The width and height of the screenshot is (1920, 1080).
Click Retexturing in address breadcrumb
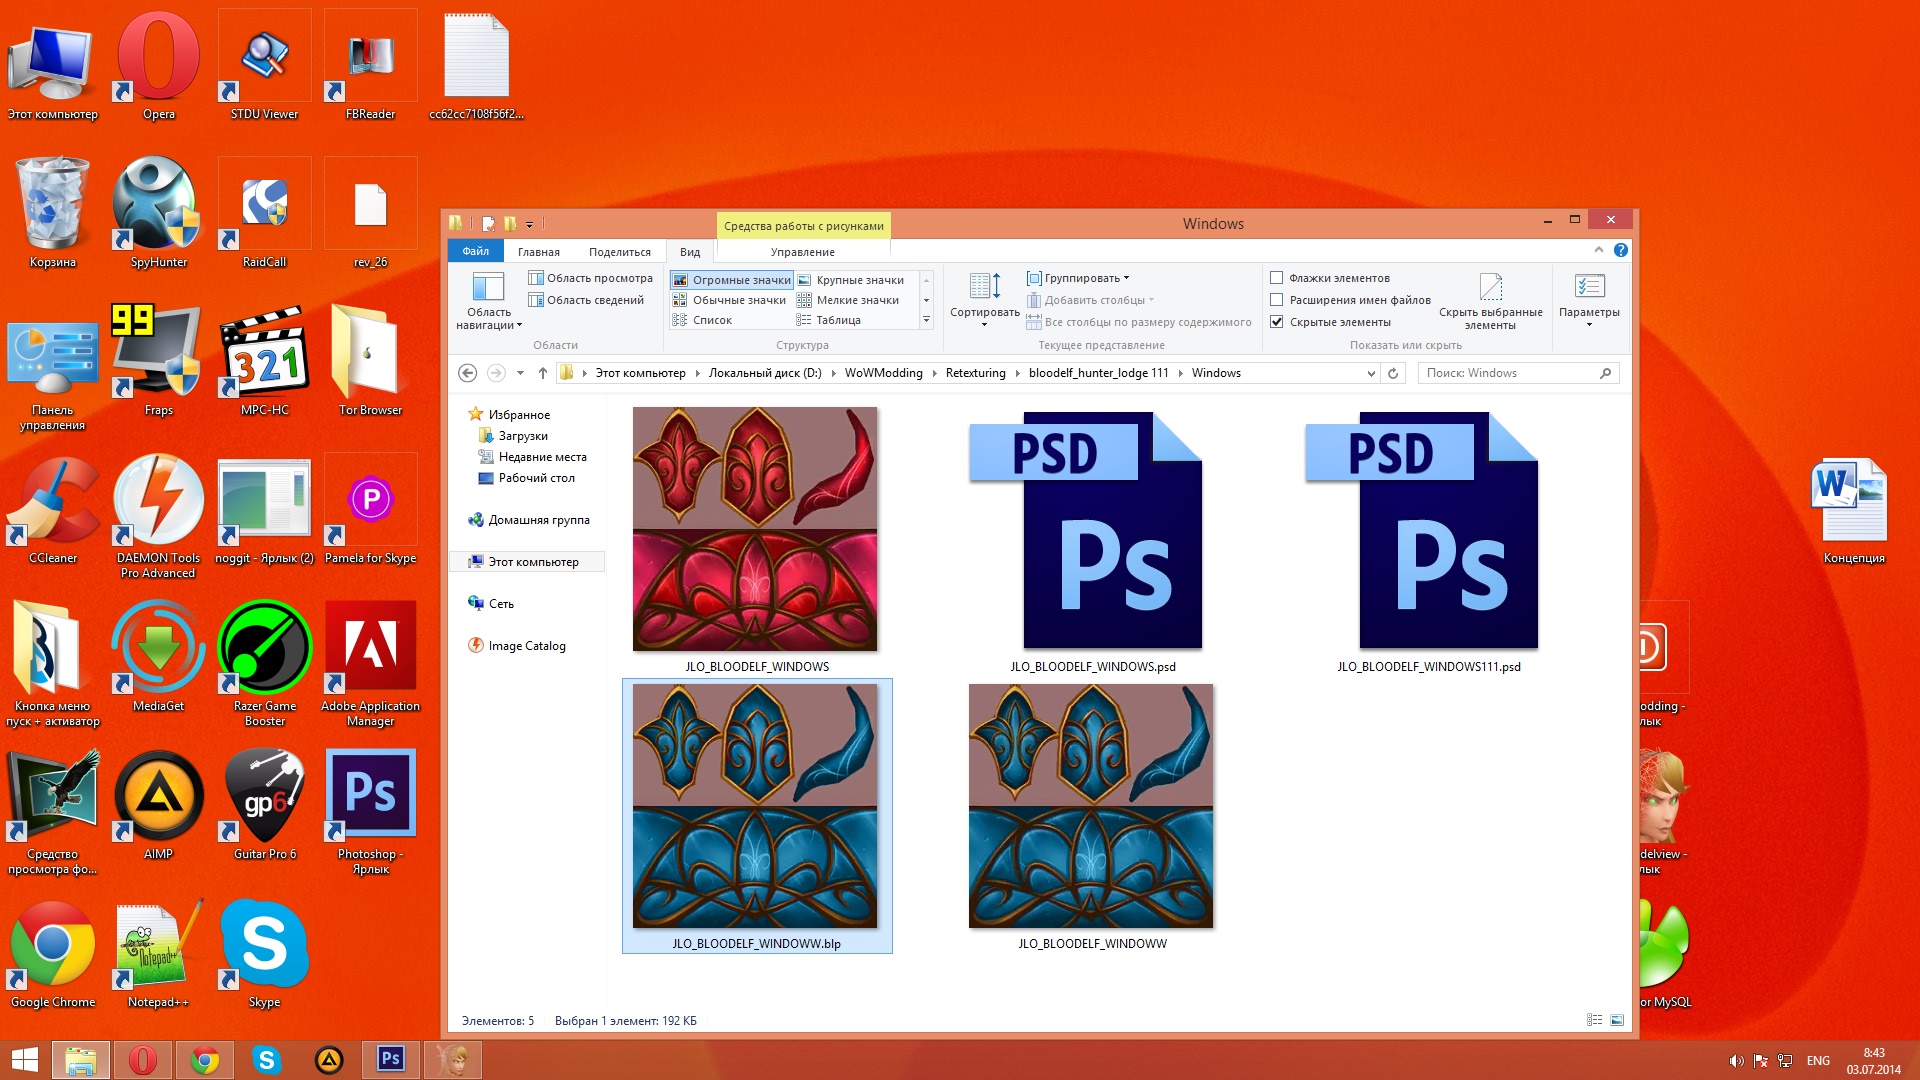(x=975, y=373)
